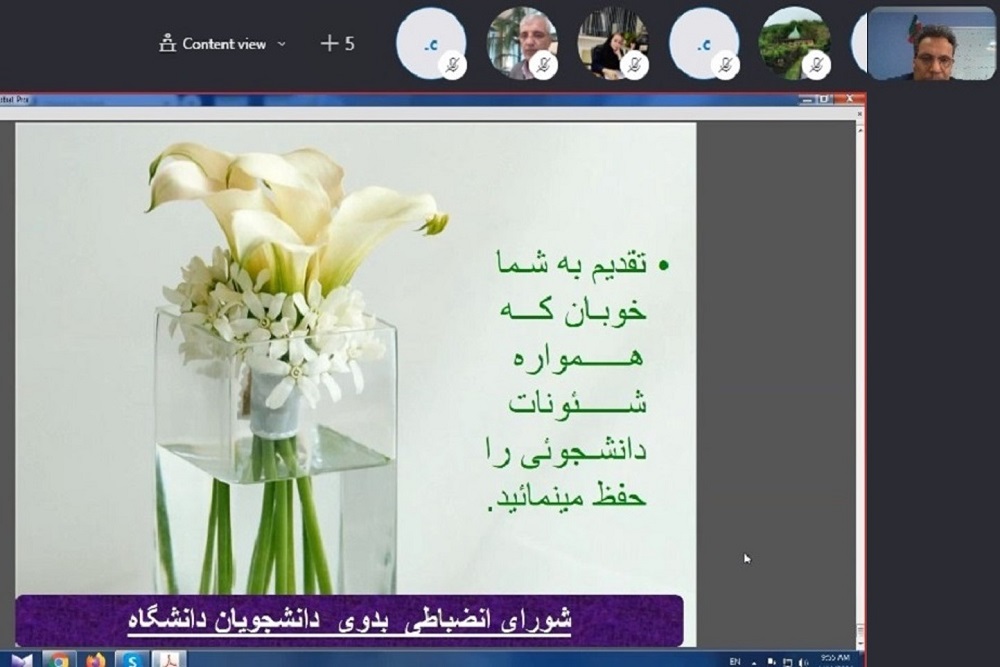The height and width of the screenshot is (667, 1000).
Task: Open Firefox from the taskbar
Action: coord(96,660)
